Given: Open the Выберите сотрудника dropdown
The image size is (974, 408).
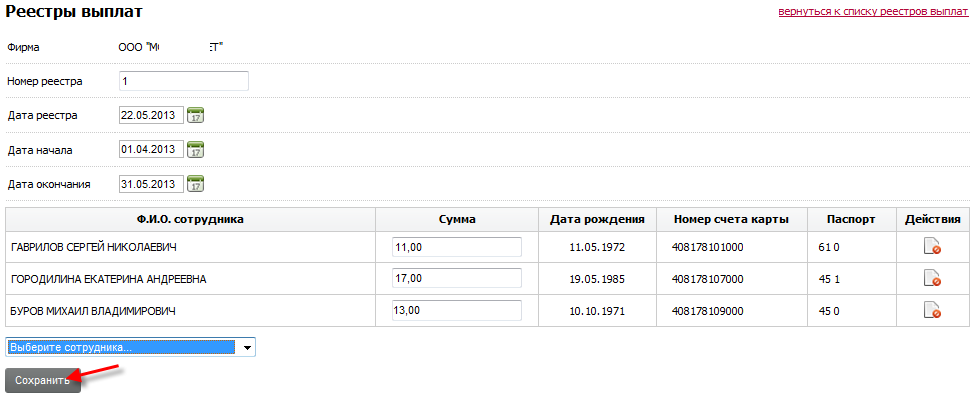Looking at the screenshot, I should [x=130, y=348].
